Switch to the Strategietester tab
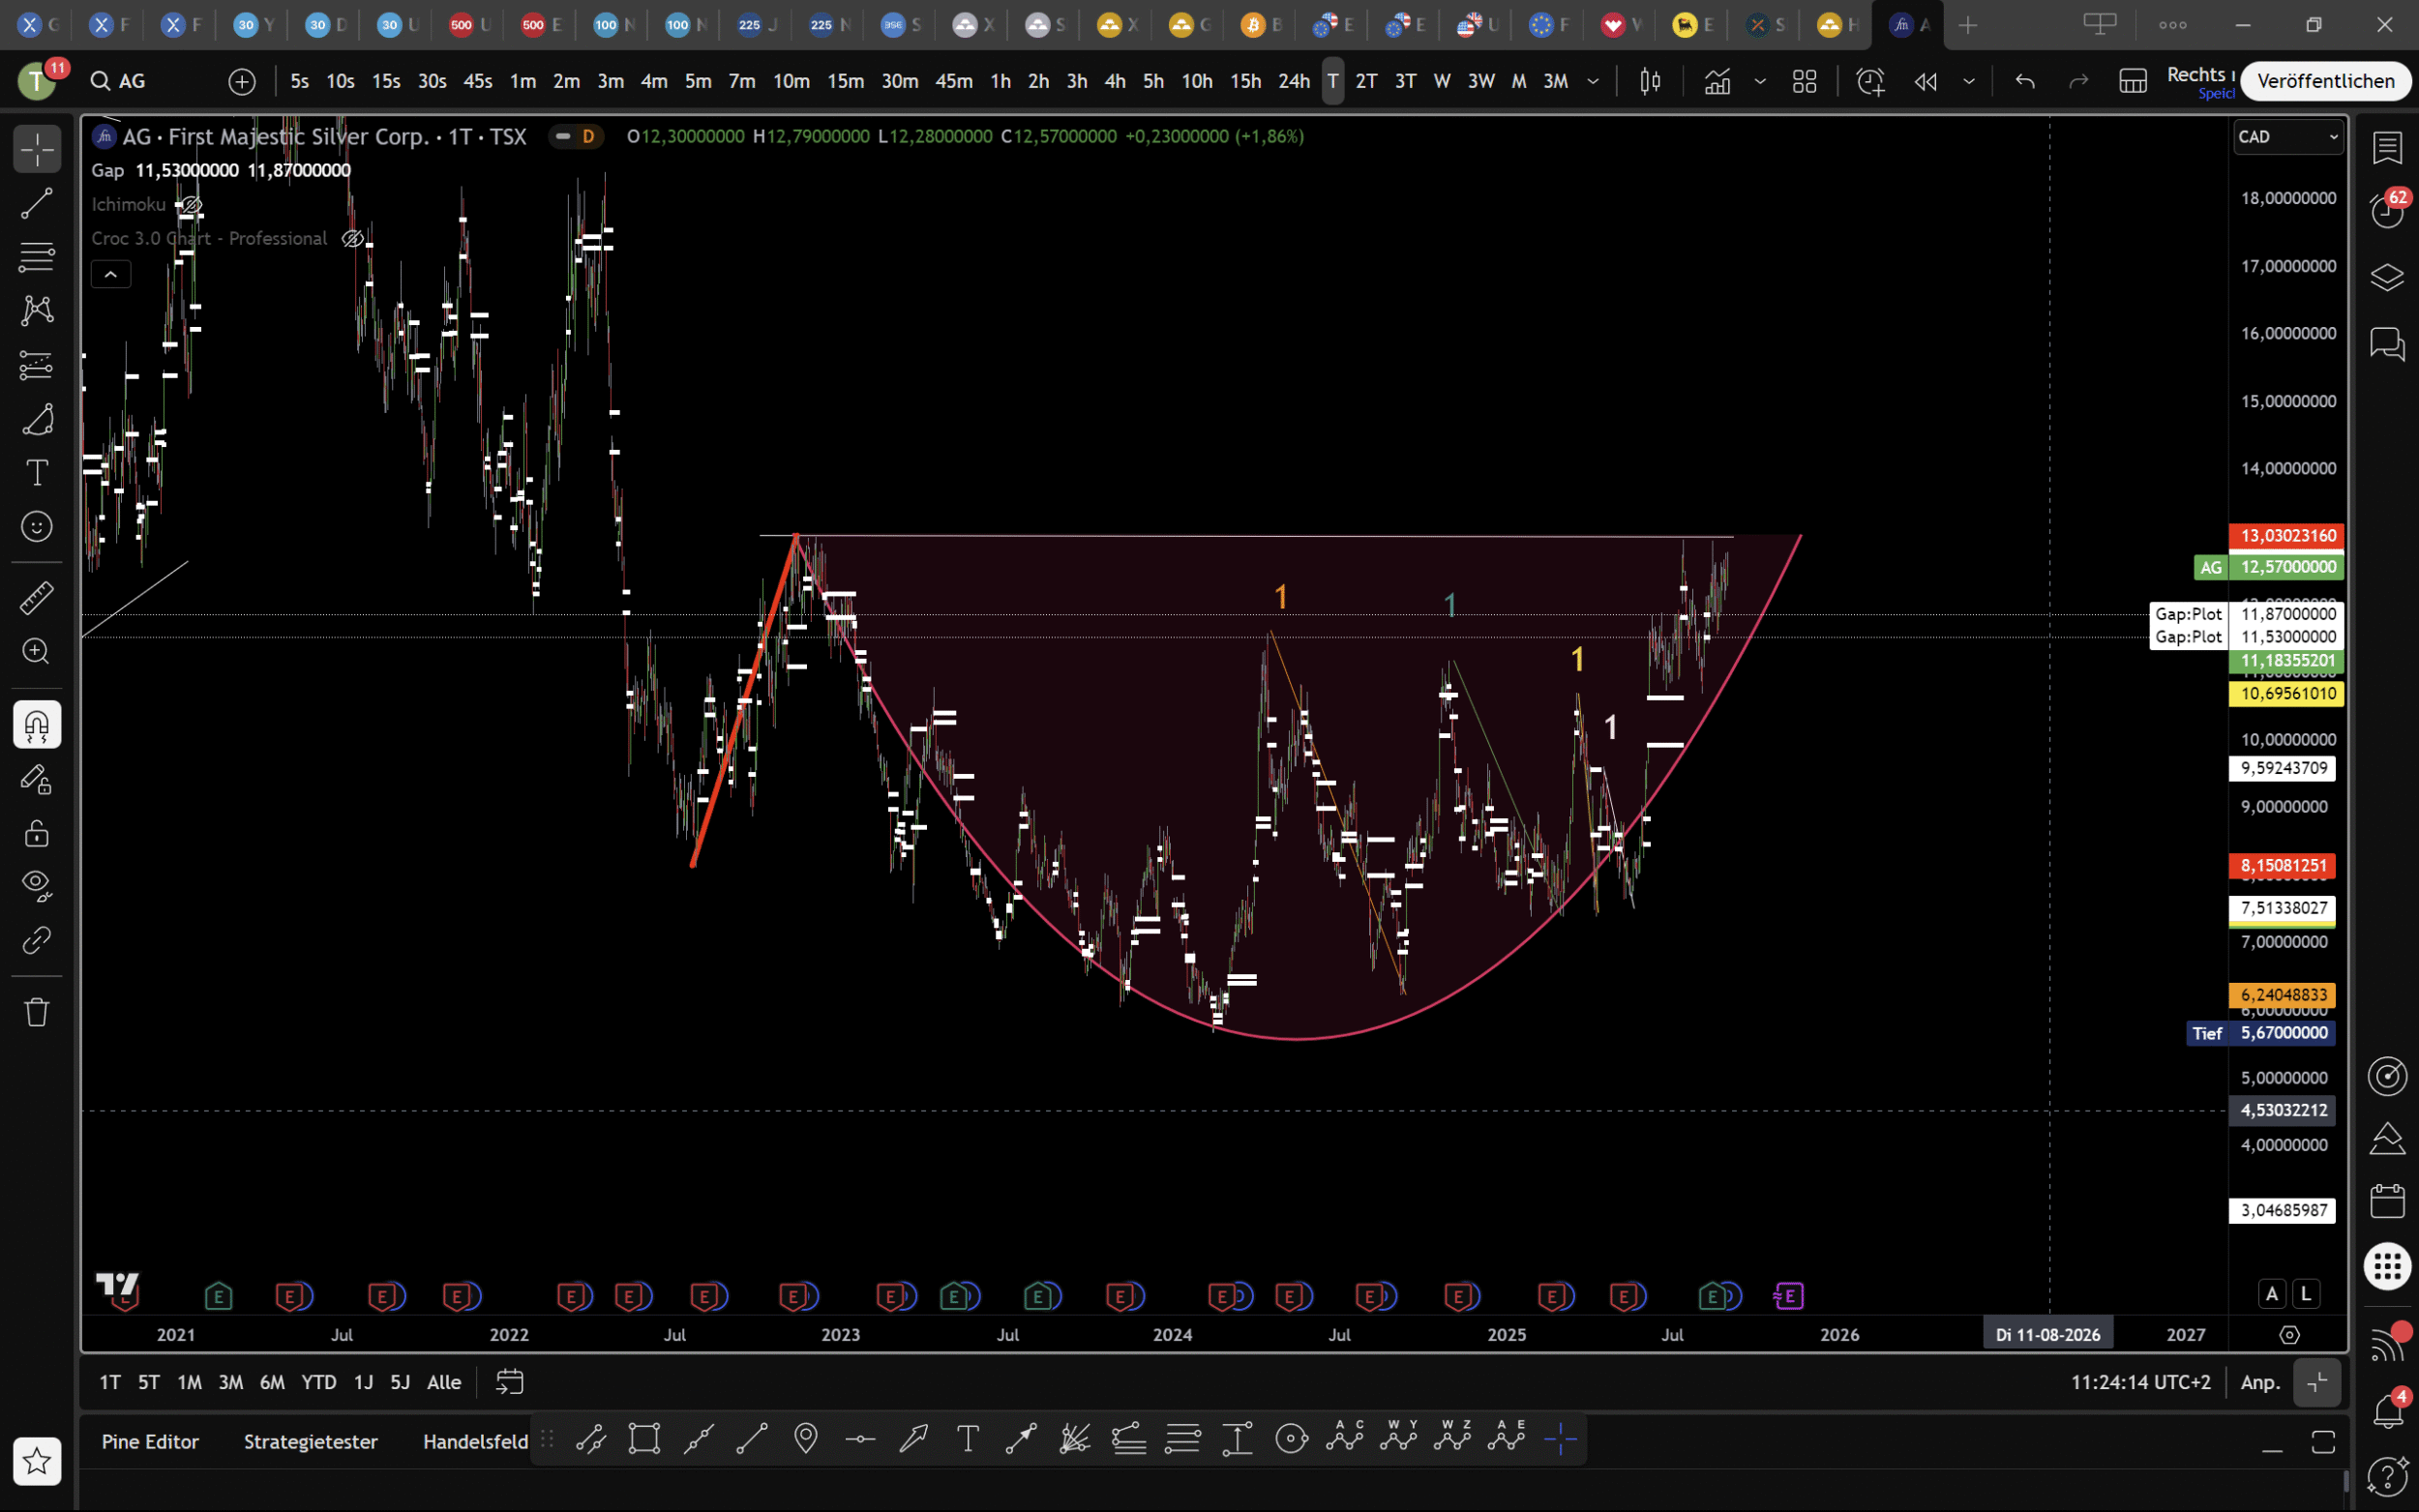 click(x=310, y=1441)
